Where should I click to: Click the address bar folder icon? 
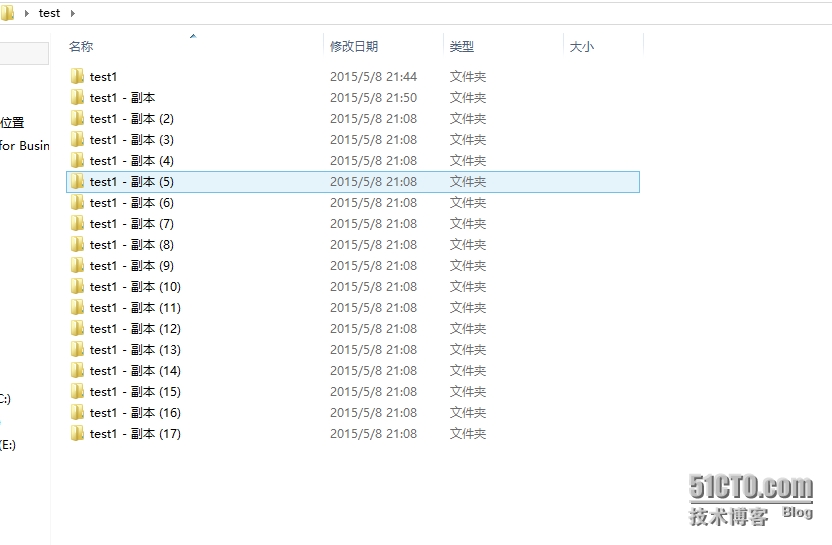[7, 13]
